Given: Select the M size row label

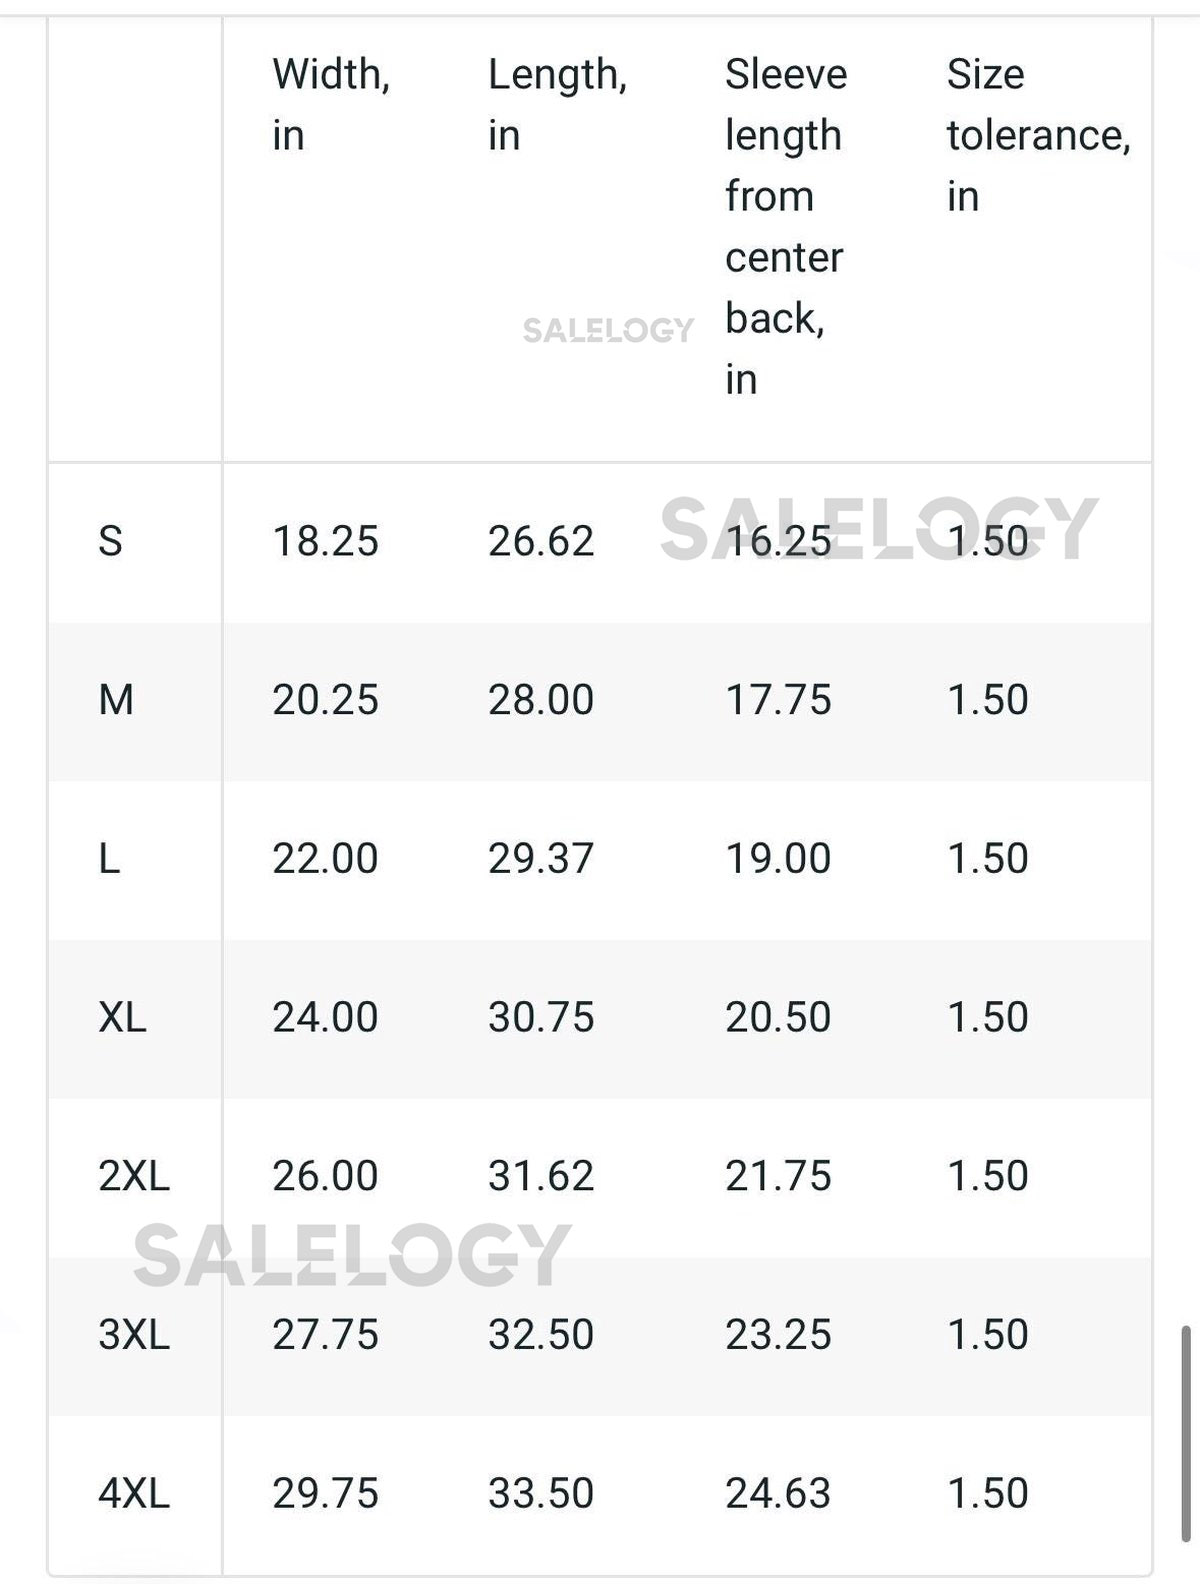Looking at the screenshot, I should [116, 700].
